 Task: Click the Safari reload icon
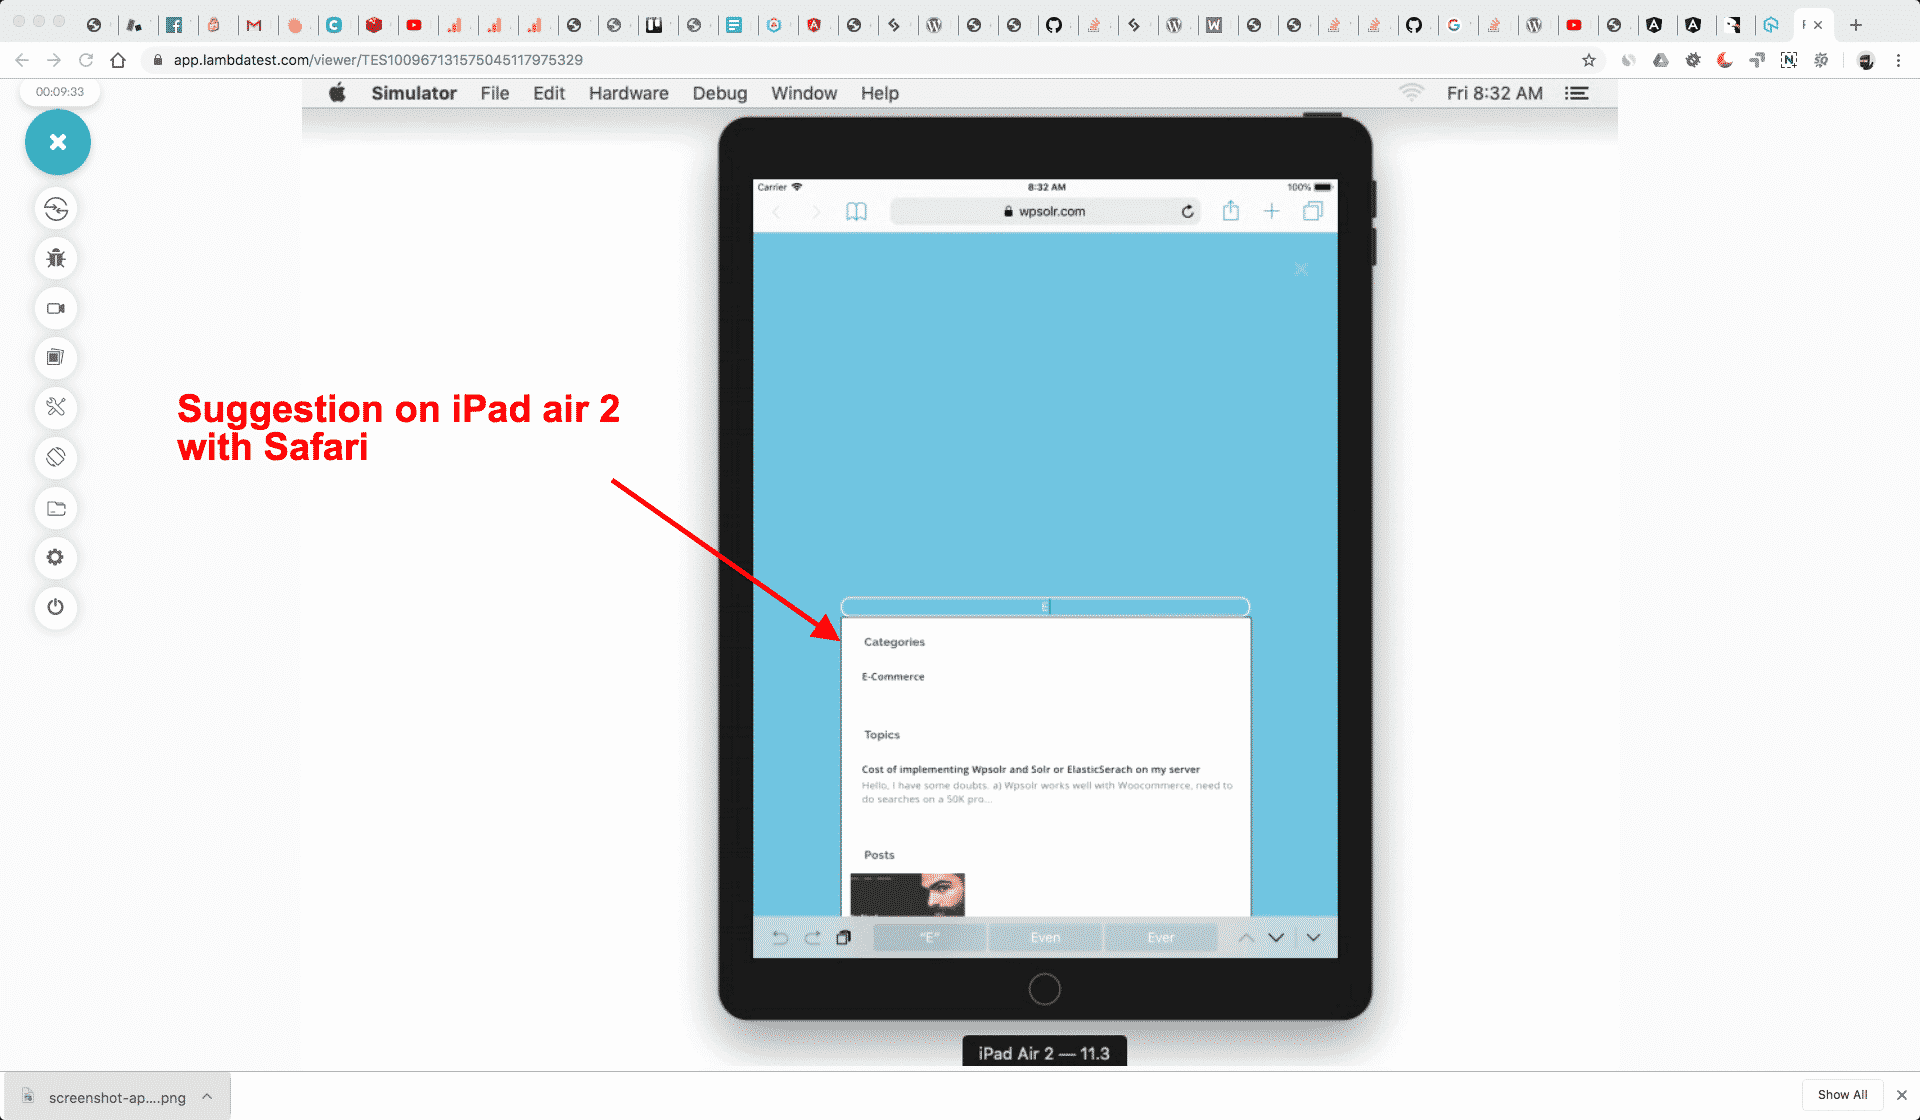1187,211
